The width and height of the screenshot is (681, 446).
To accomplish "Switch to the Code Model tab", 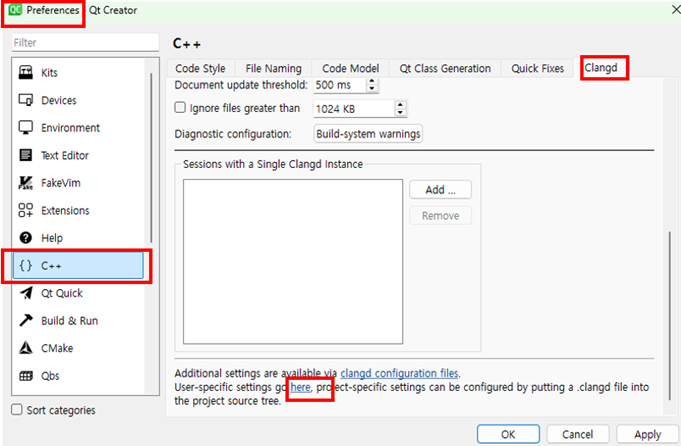I will [x=350, y=69].
